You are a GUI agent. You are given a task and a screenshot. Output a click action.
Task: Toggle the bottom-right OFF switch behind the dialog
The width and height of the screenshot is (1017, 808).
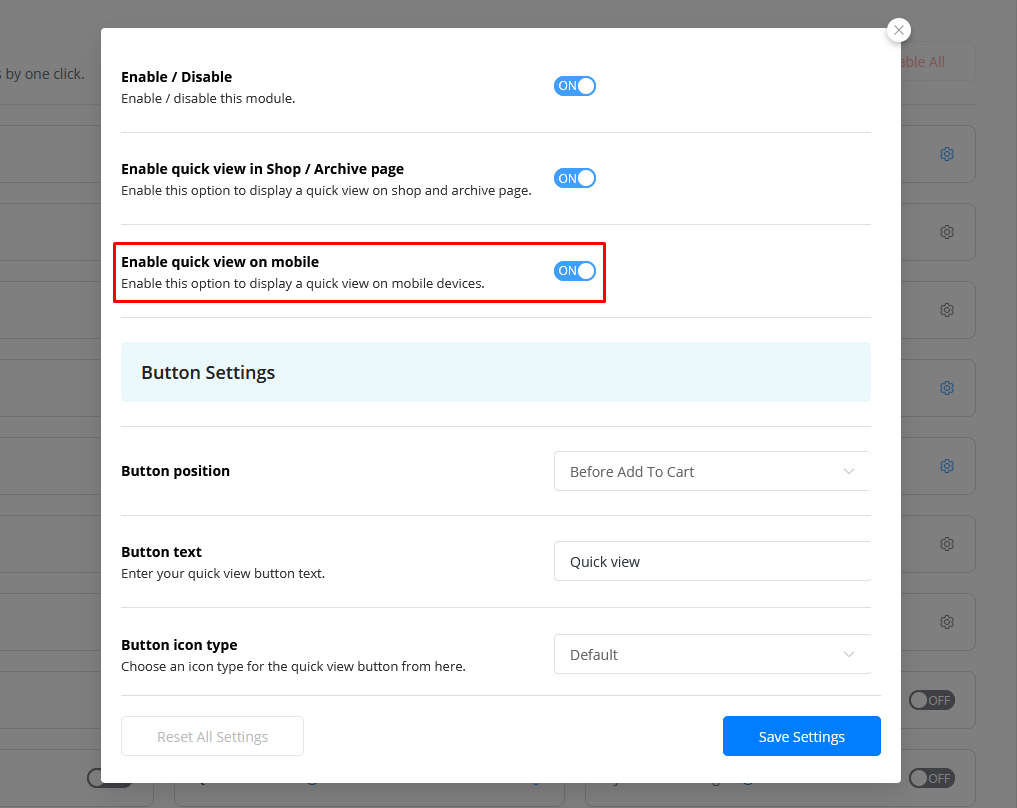tap(931, 778)
